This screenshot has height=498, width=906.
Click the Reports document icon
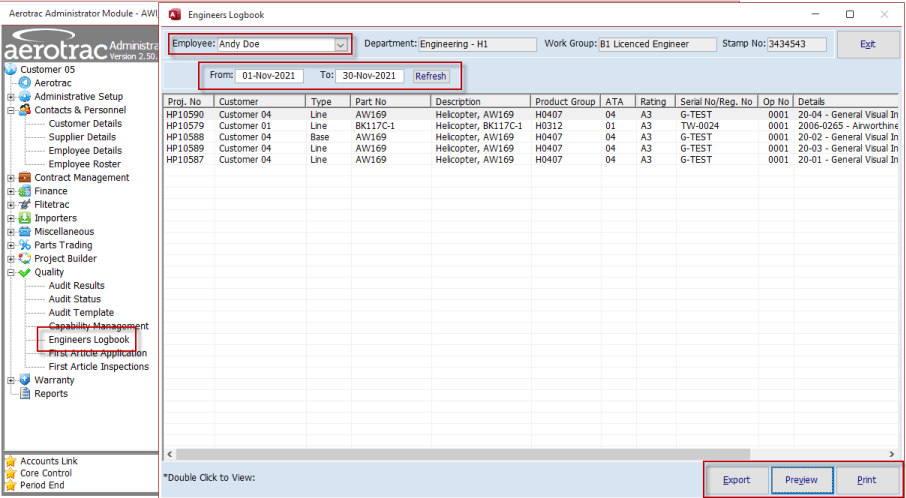24,393
